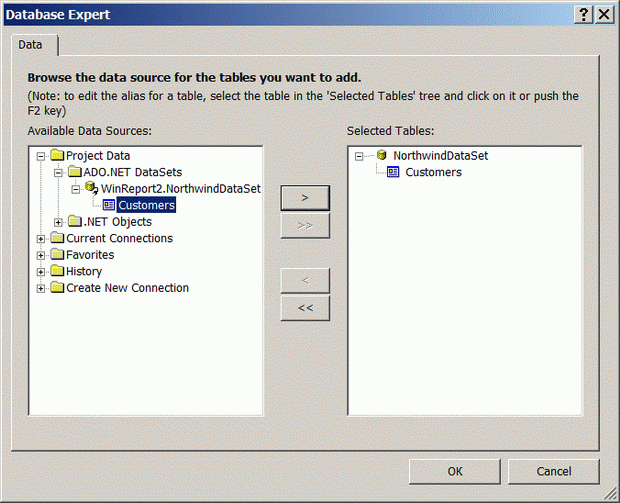Expand the Create New Connection node

[x=41, y=288]
